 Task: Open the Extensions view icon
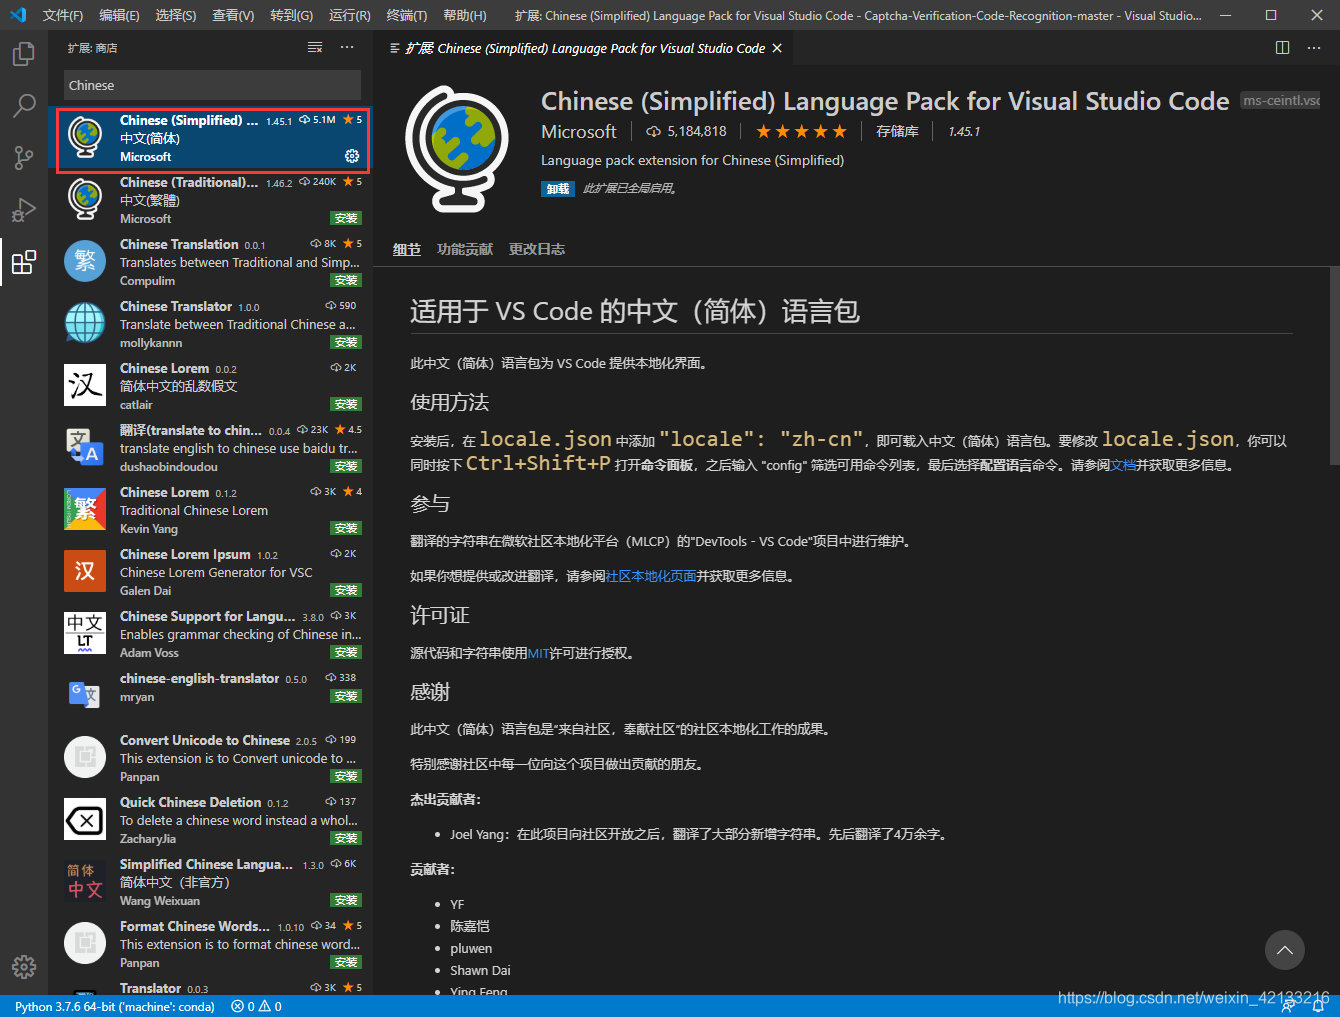click(x=24, y=262)
